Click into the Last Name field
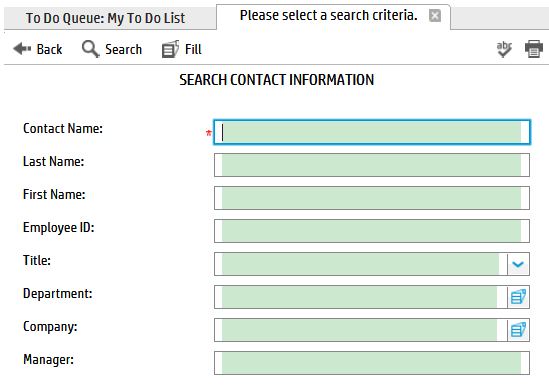The width and height of the screenshot is (549, 385). pyautogui.click(x=372, y=165)
